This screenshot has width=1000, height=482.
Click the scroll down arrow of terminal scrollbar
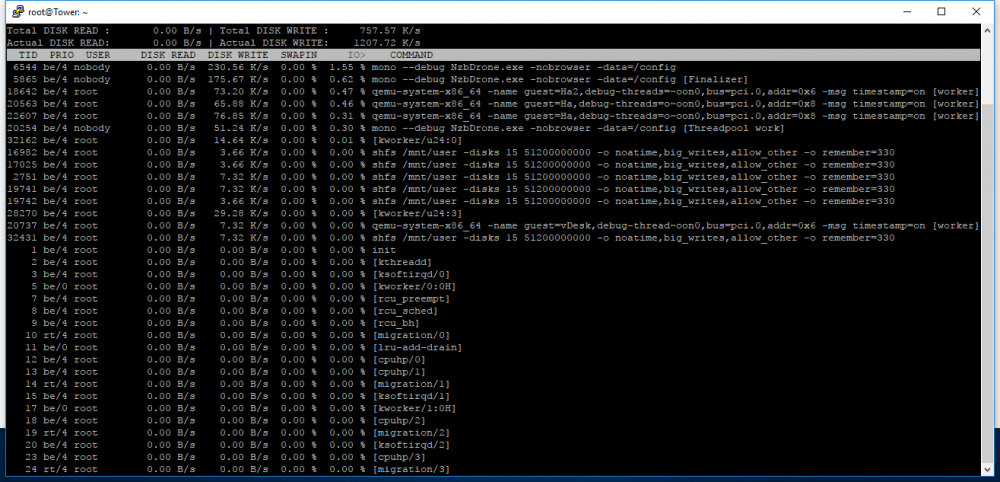pyautogui.click(x=987, y=469)
